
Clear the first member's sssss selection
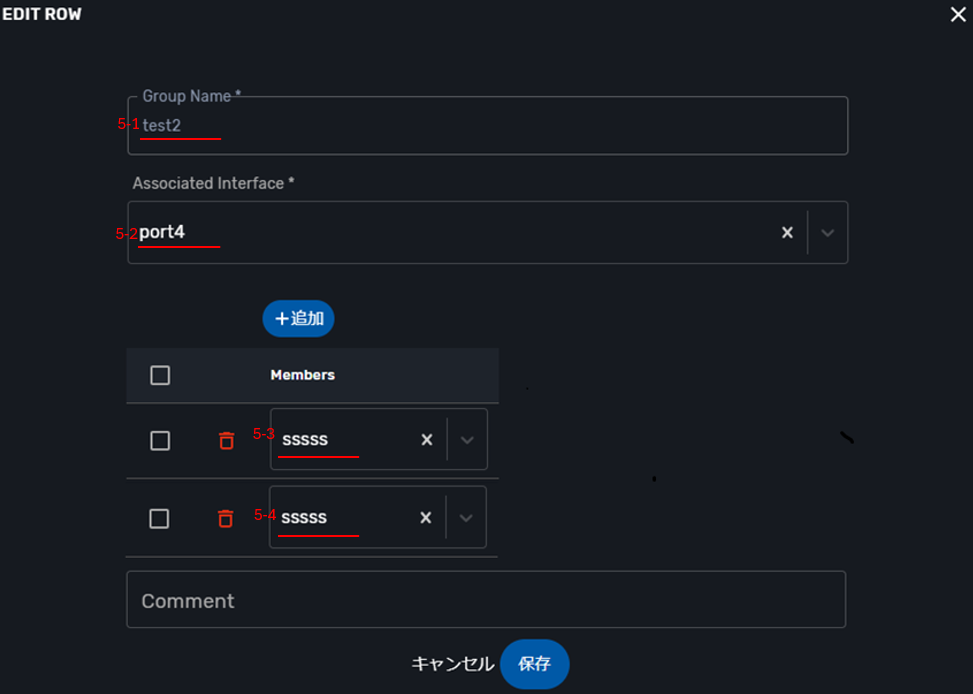(427, 440)
